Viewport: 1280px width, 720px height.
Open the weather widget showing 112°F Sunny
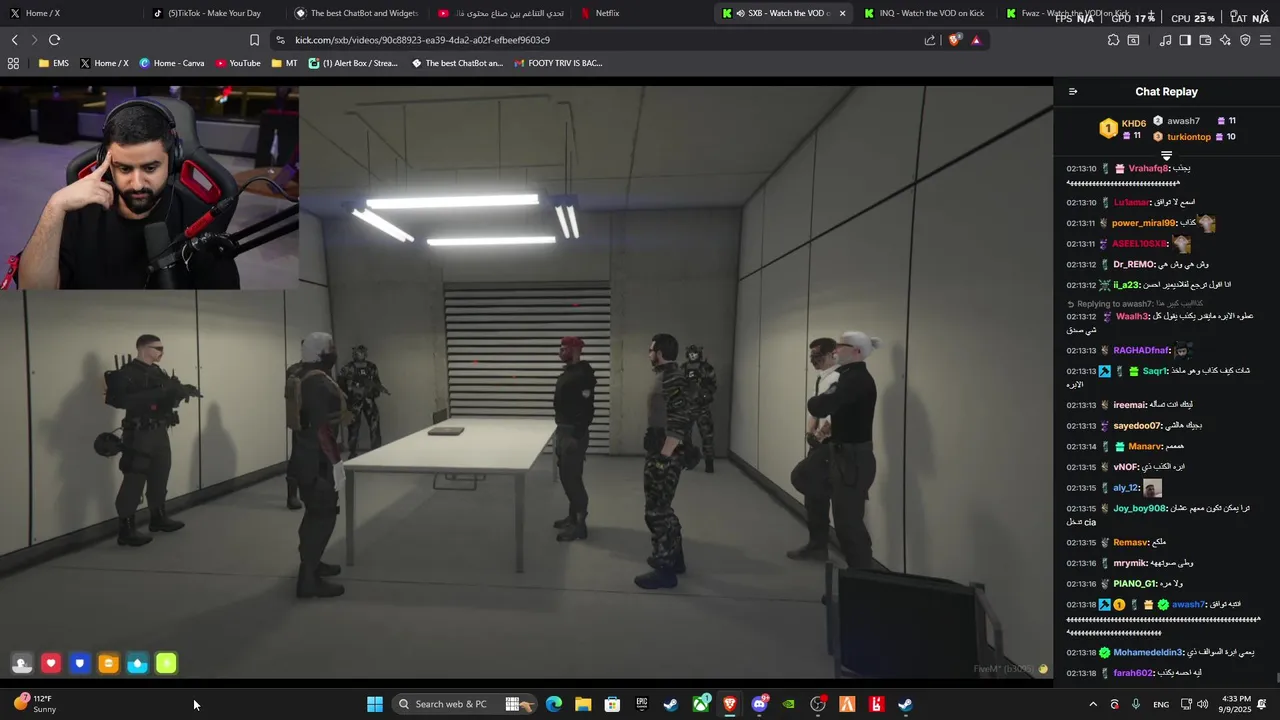tap(34, 704)
